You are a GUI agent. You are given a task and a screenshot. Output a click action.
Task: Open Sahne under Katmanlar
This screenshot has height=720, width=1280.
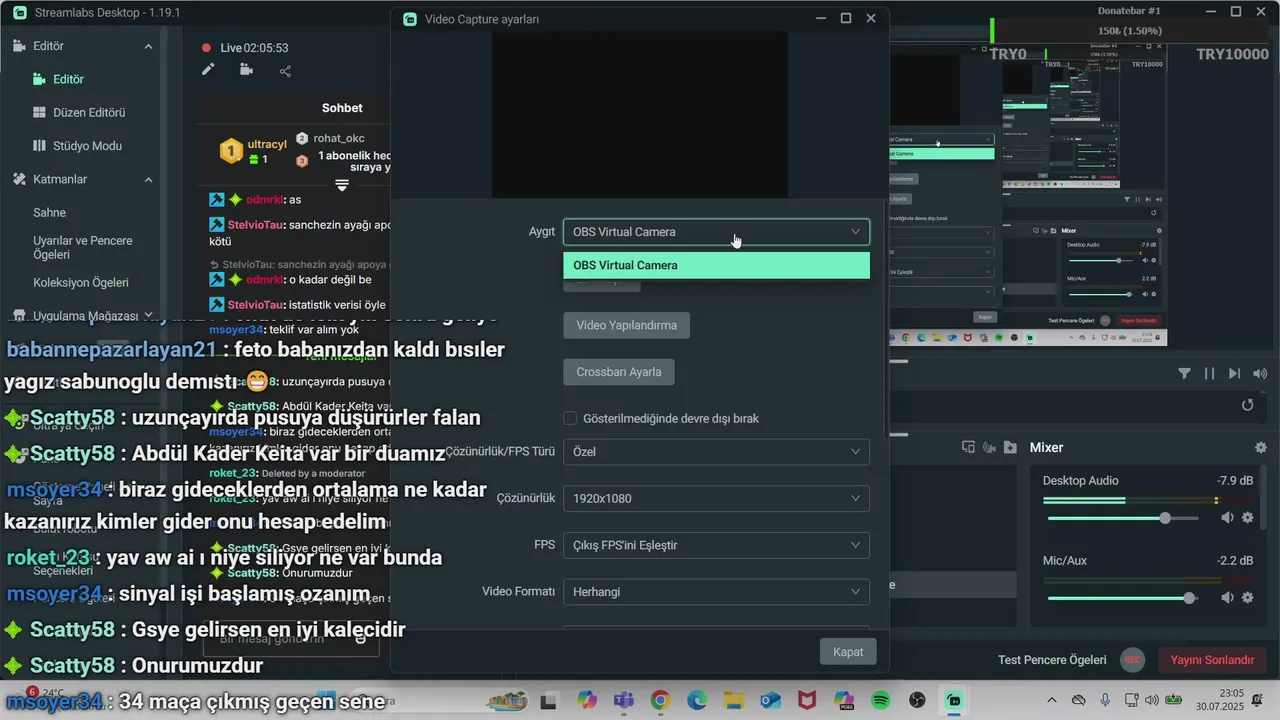(49, 212)
